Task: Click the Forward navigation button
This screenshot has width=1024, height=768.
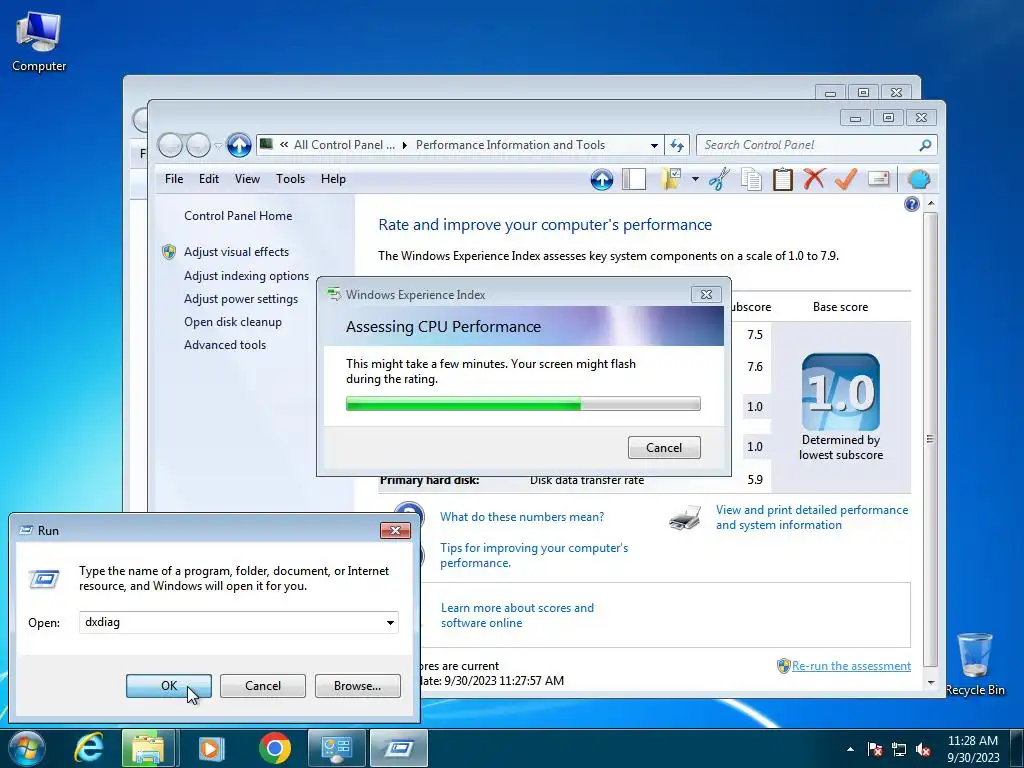Action: pyautogui.click(x=198, y=145)
